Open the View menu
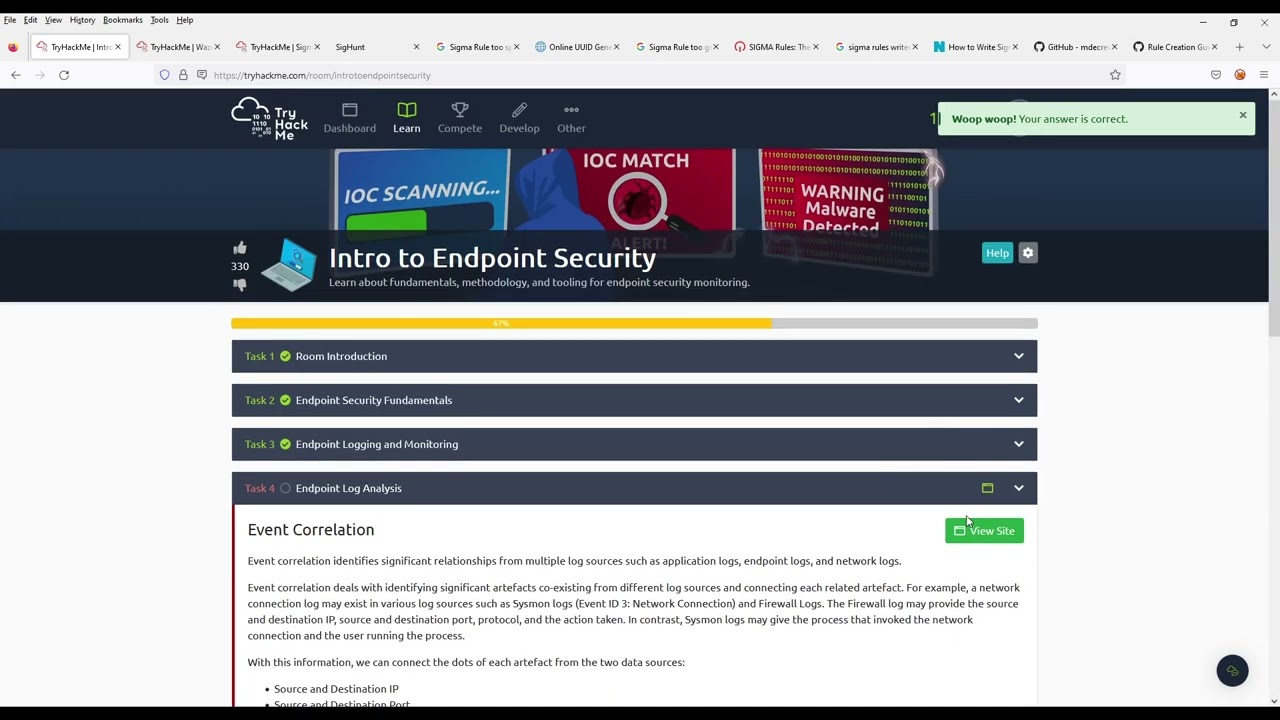1280x720 pixels. pyautogui.click(x=53, y=20)
